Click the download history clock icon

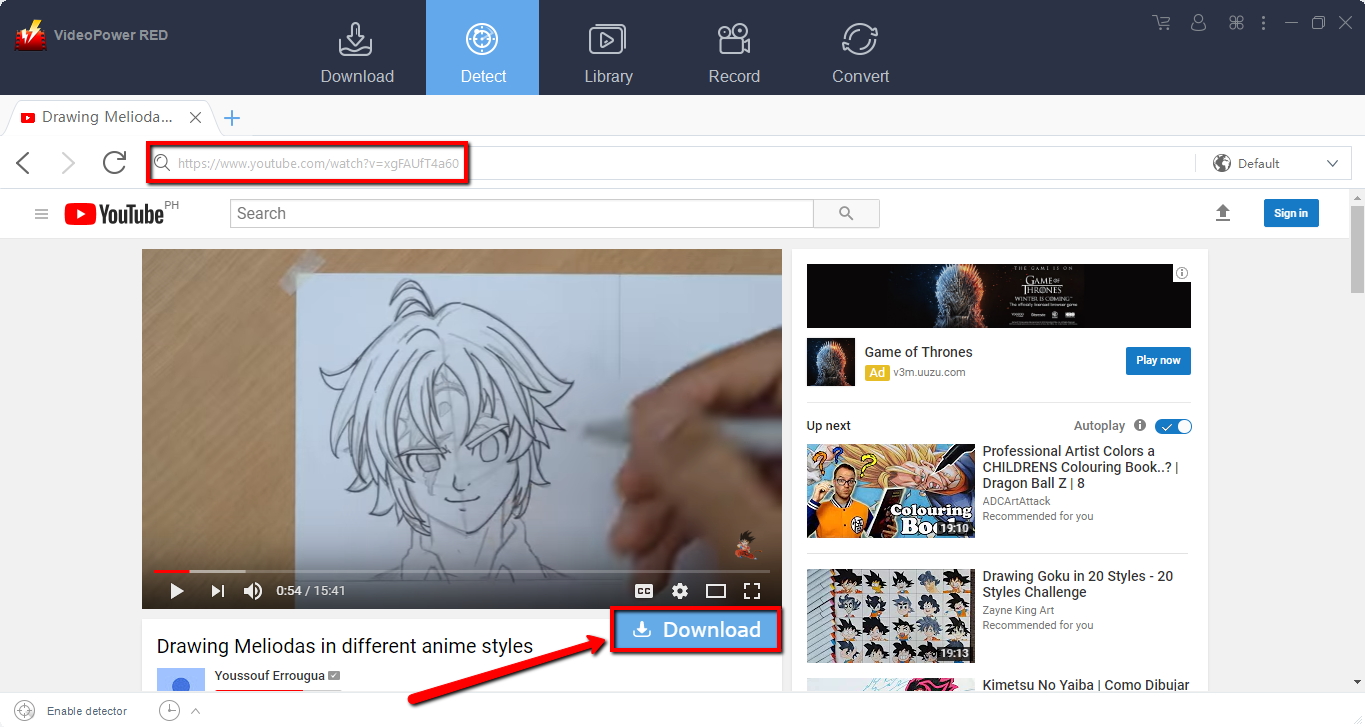tap(169, 711)
